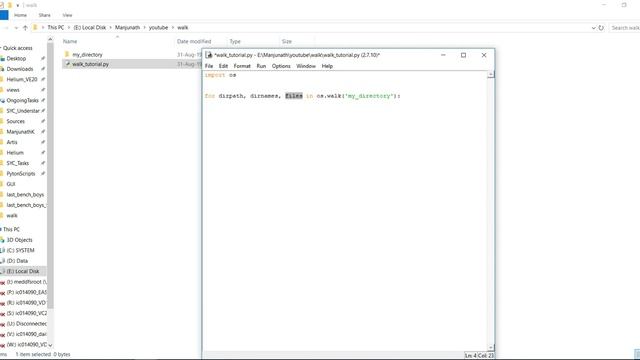Open Helium_VE20 pinned folder

22,80
